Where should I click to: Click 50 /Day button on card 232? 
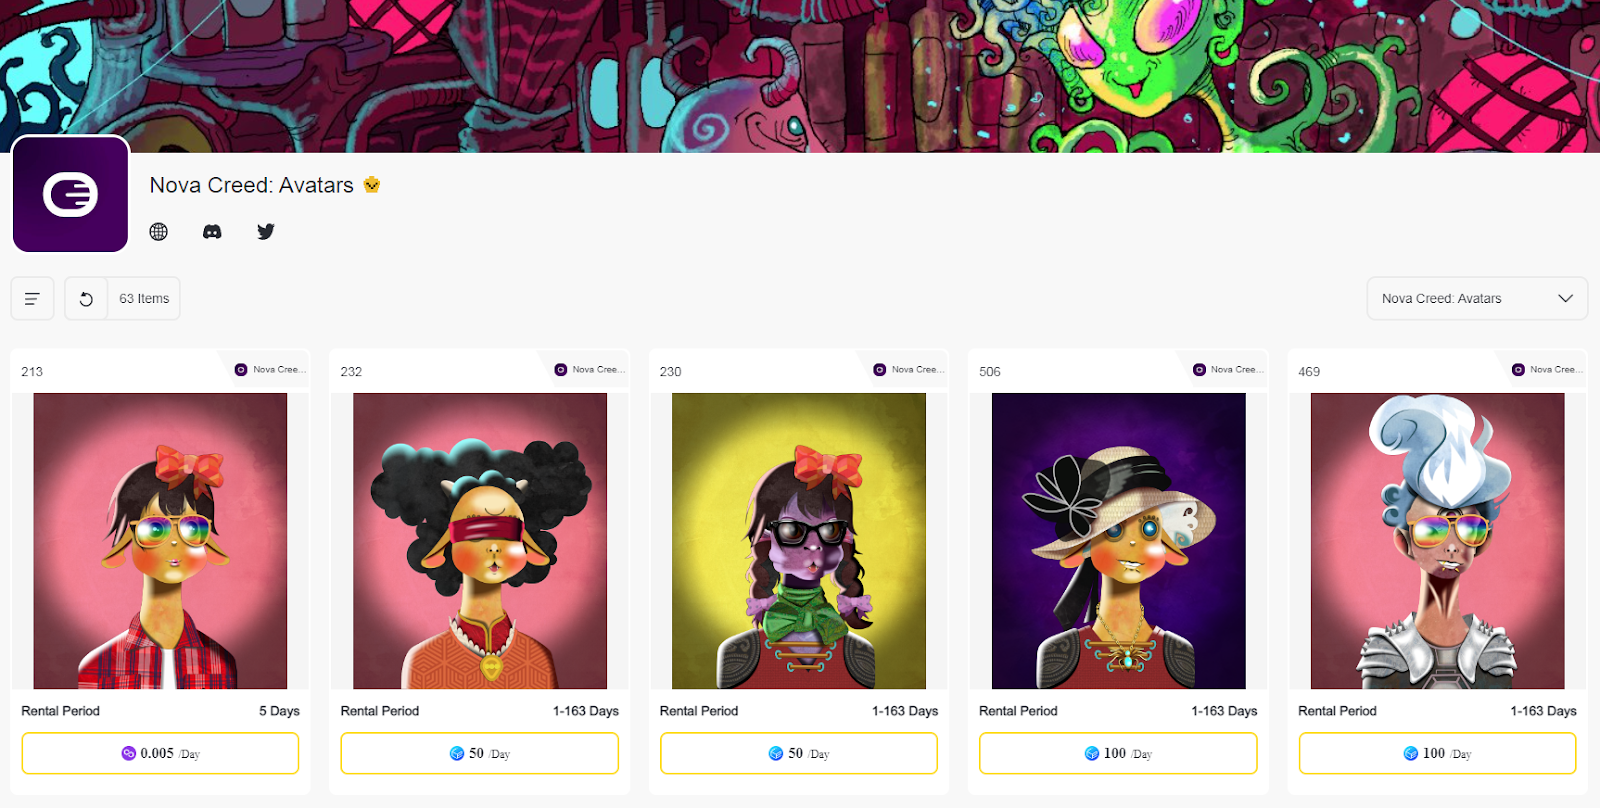click(x=479, y=754)
